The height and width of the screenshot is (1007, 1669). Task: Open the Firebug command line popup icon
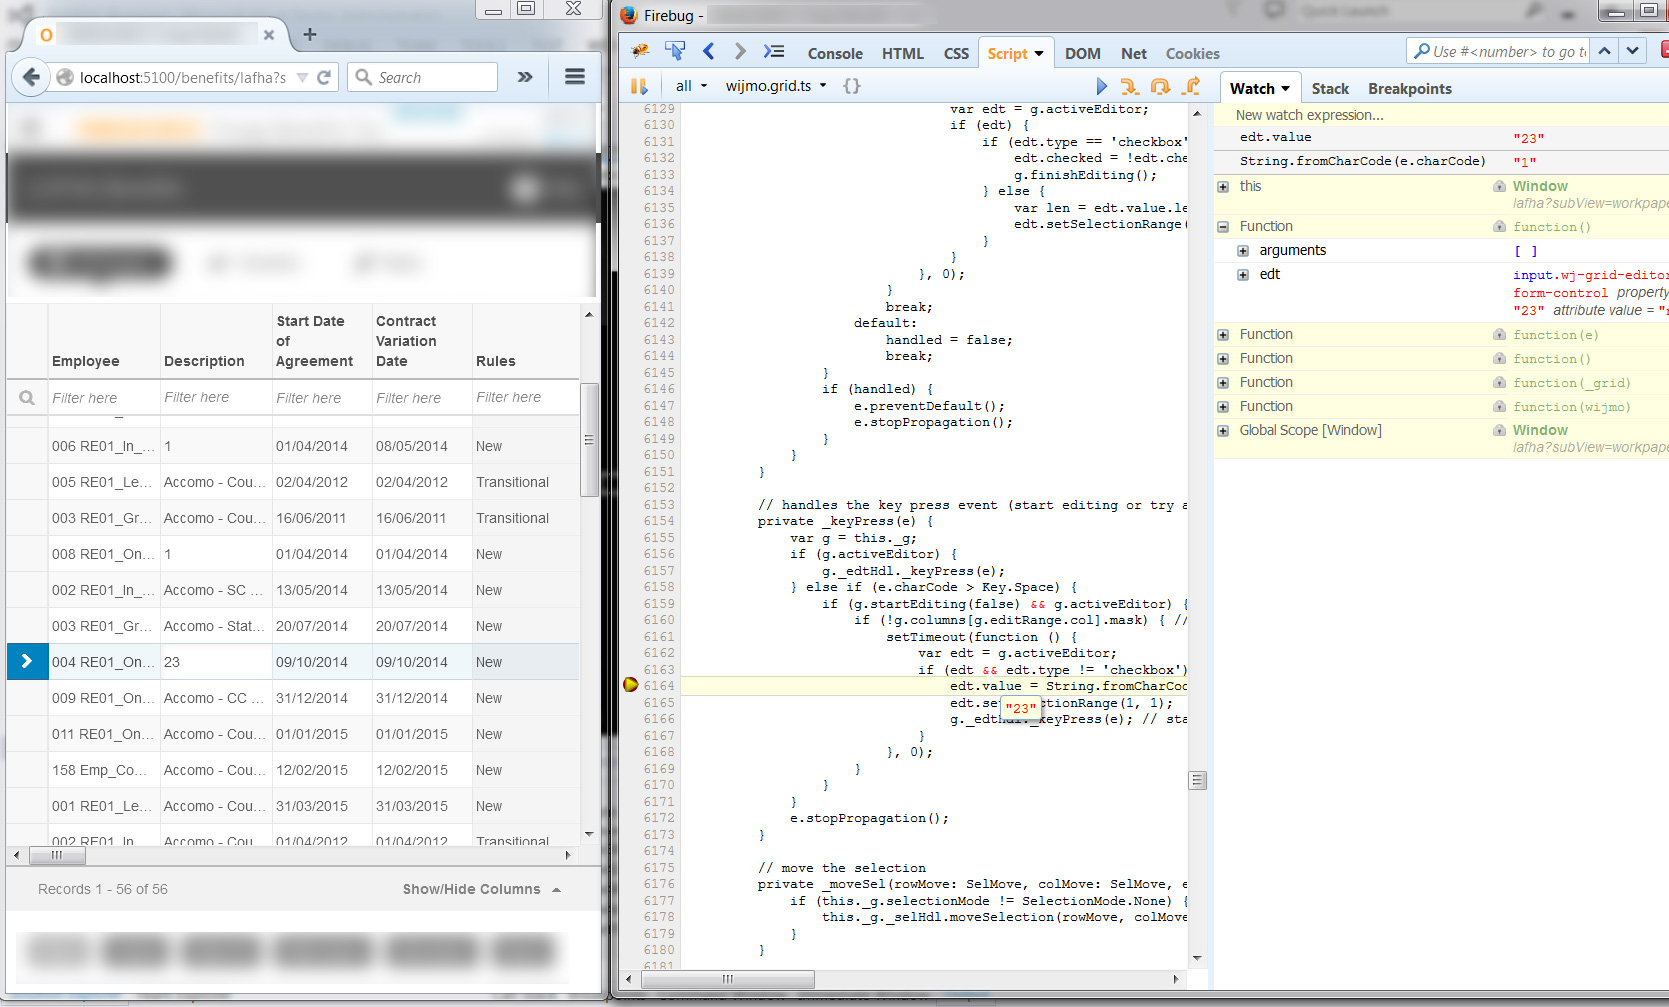pos(774,52)
